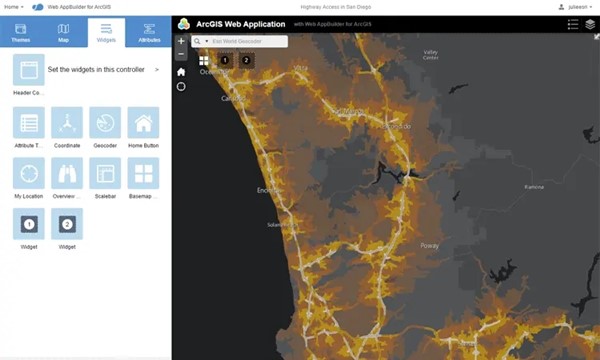600x360 pixels.
Task: Click the Escondido label on the map
Action: pyautogui.click(x=396, y=126)
